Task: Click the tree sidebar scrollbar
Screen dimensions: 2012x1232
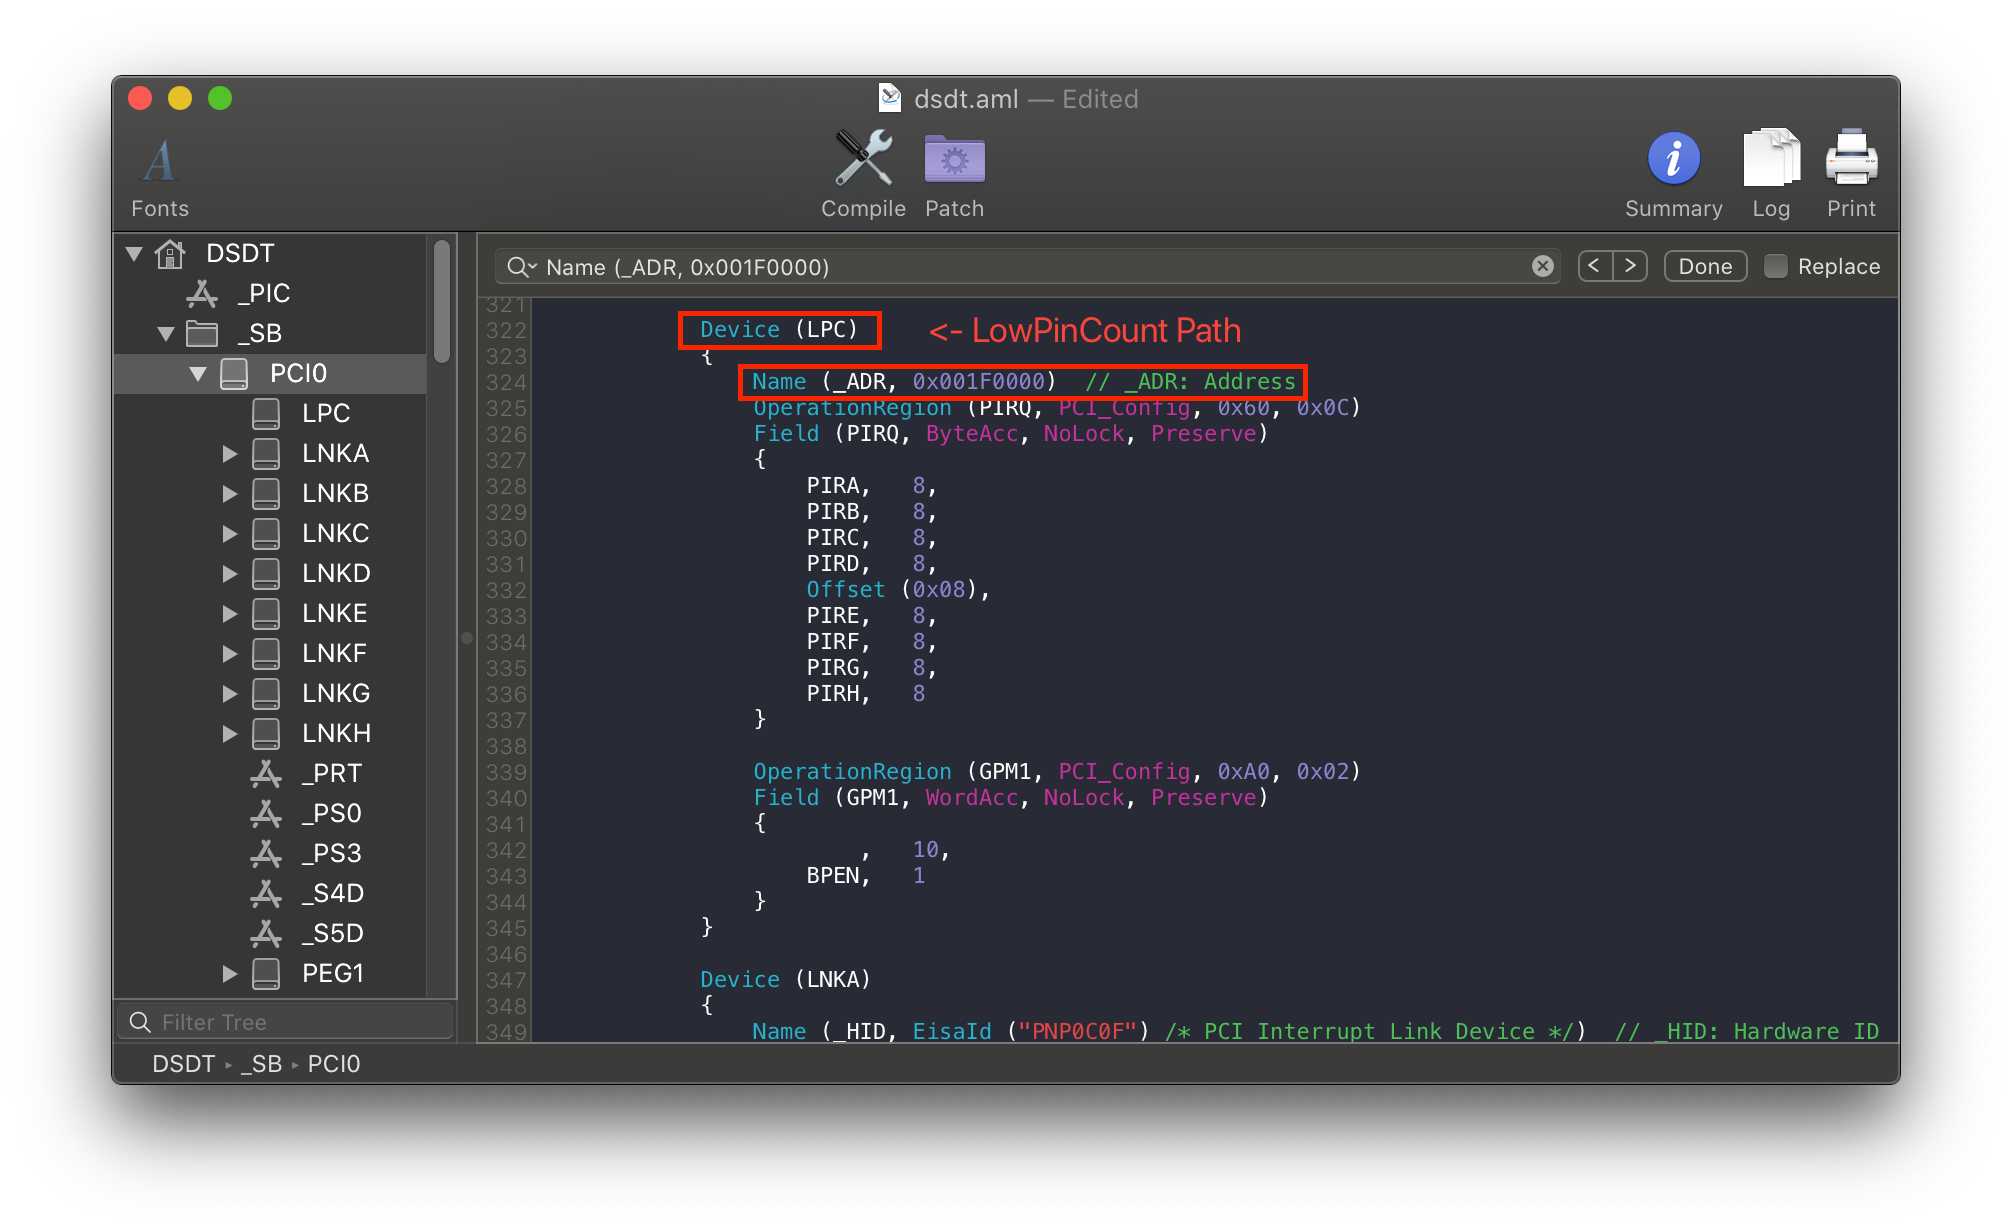Action: point(441,301)
